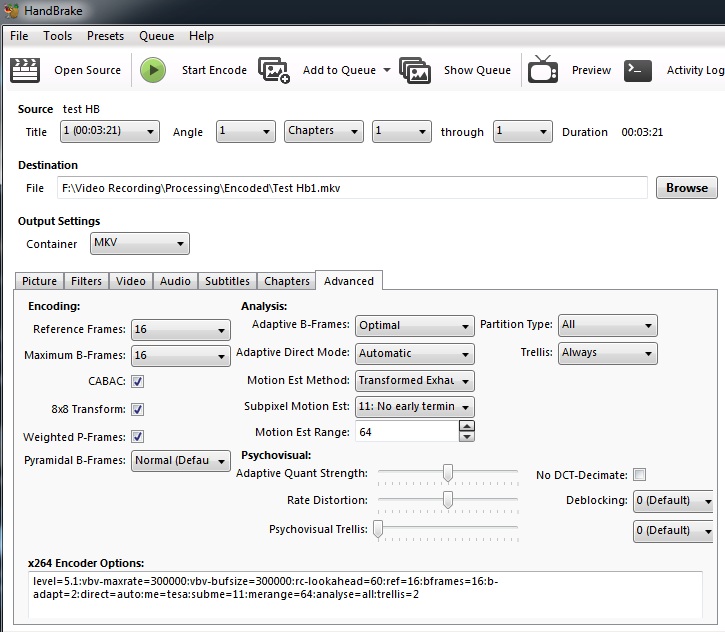Open the Chapters range type dropdown
This screenshot has width=725, height=632.
click(x=324, y=131)
